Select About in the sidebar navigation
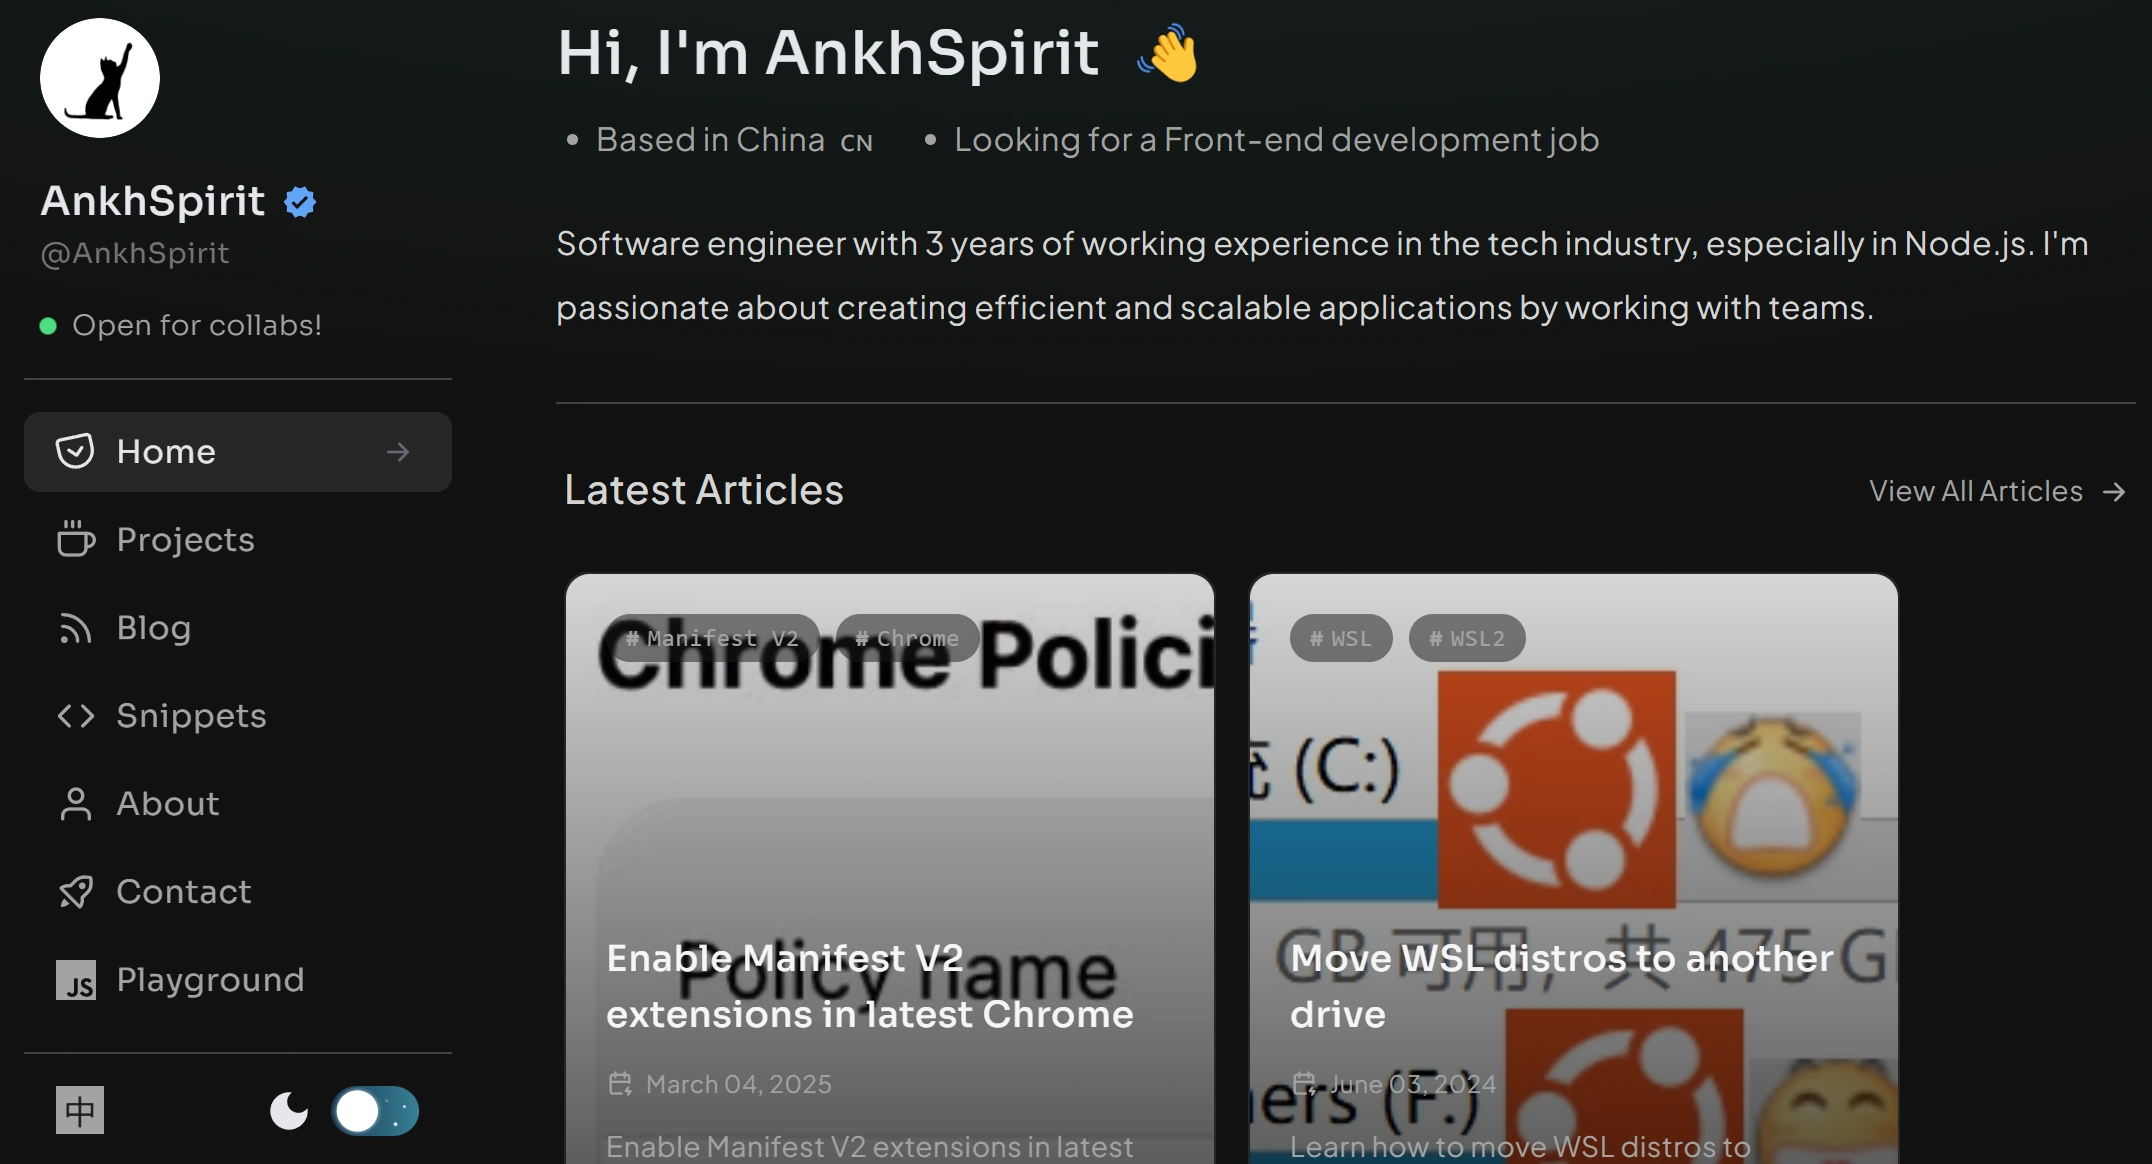The width and height of the screenshot is (2152, 1164). point(167,804)
